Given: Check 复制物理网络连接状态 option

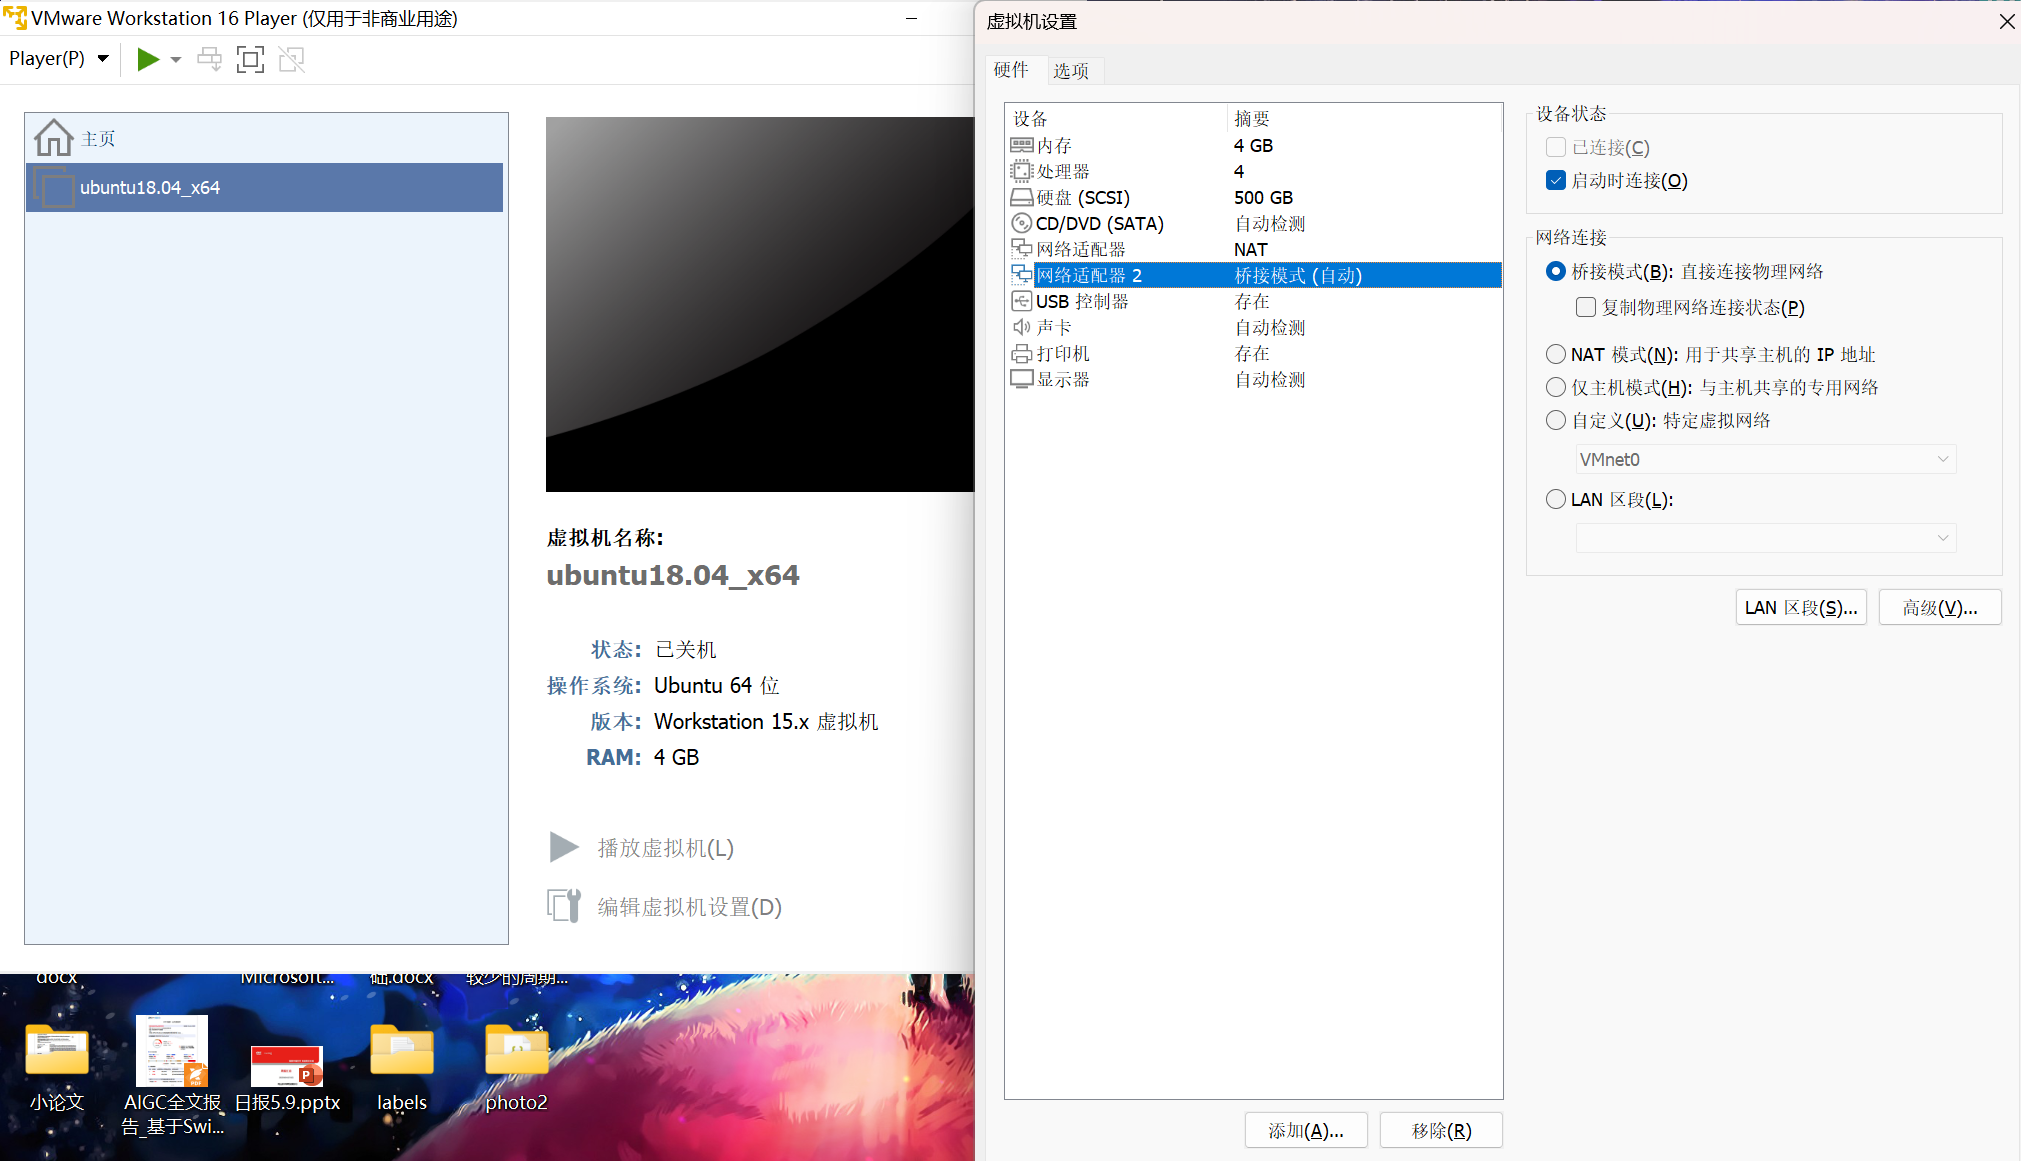Looking at the screenshot, I should (1586, 307).
